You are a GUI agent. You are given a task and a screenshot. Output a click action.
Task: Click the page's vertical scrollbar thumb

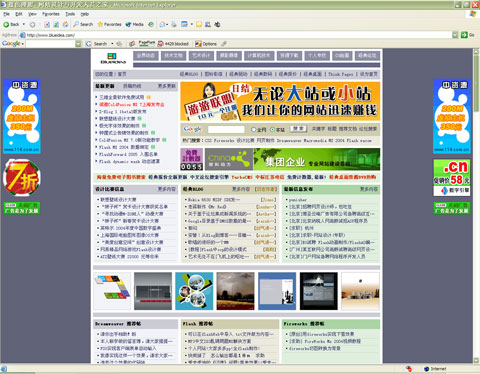click(x=476, y=83)
